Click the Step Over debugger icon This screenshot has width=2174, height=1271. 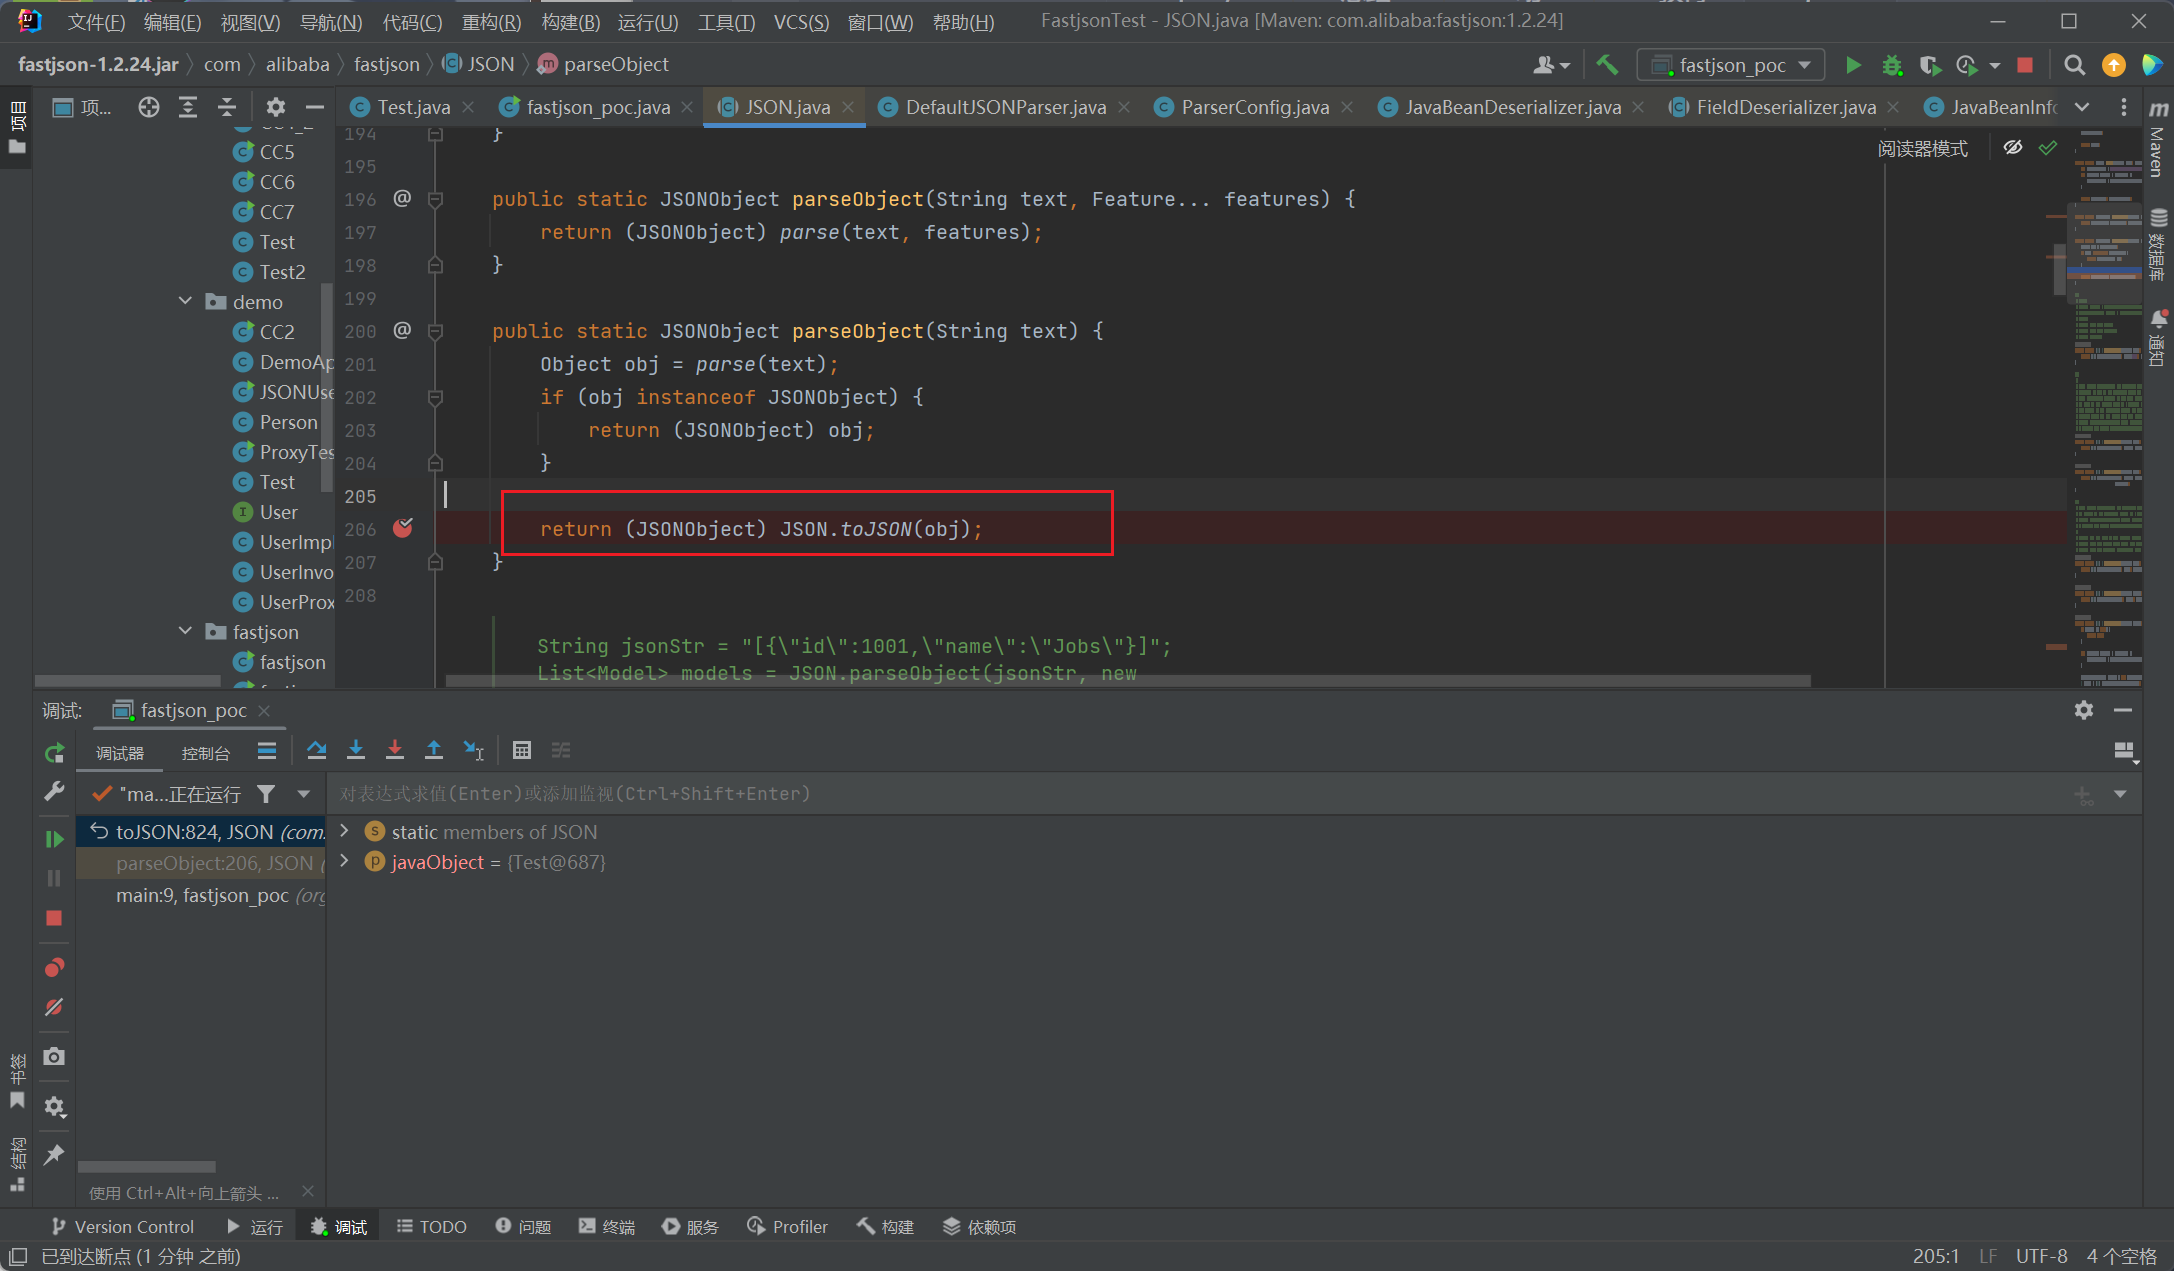tap(317, 750)
